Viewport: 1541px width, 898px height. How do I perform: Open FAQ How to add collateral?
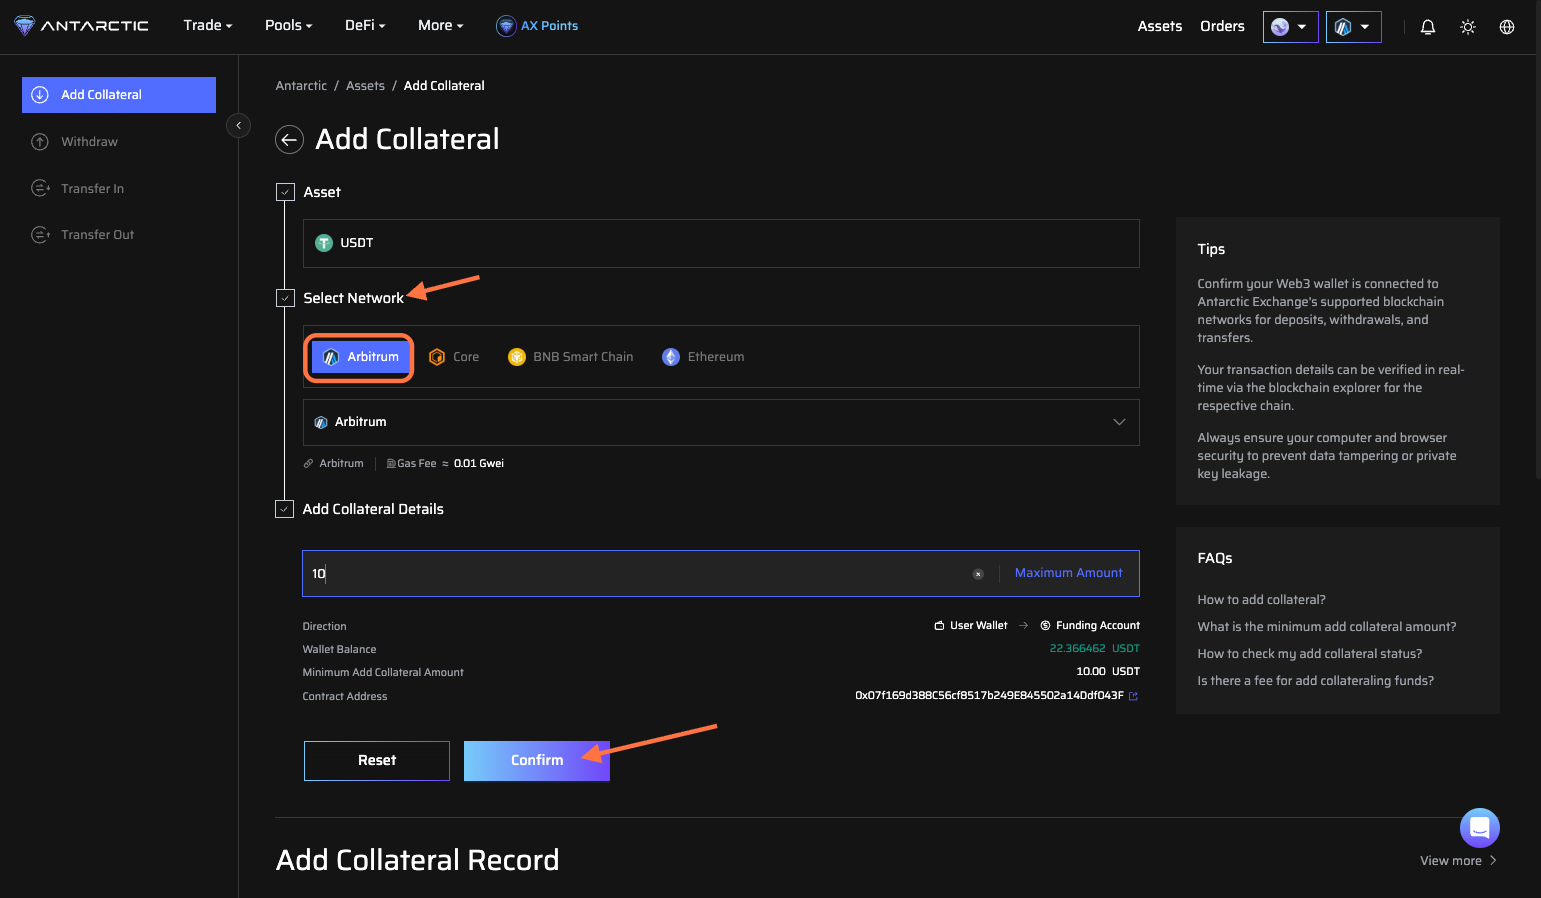coord(1261,600)
